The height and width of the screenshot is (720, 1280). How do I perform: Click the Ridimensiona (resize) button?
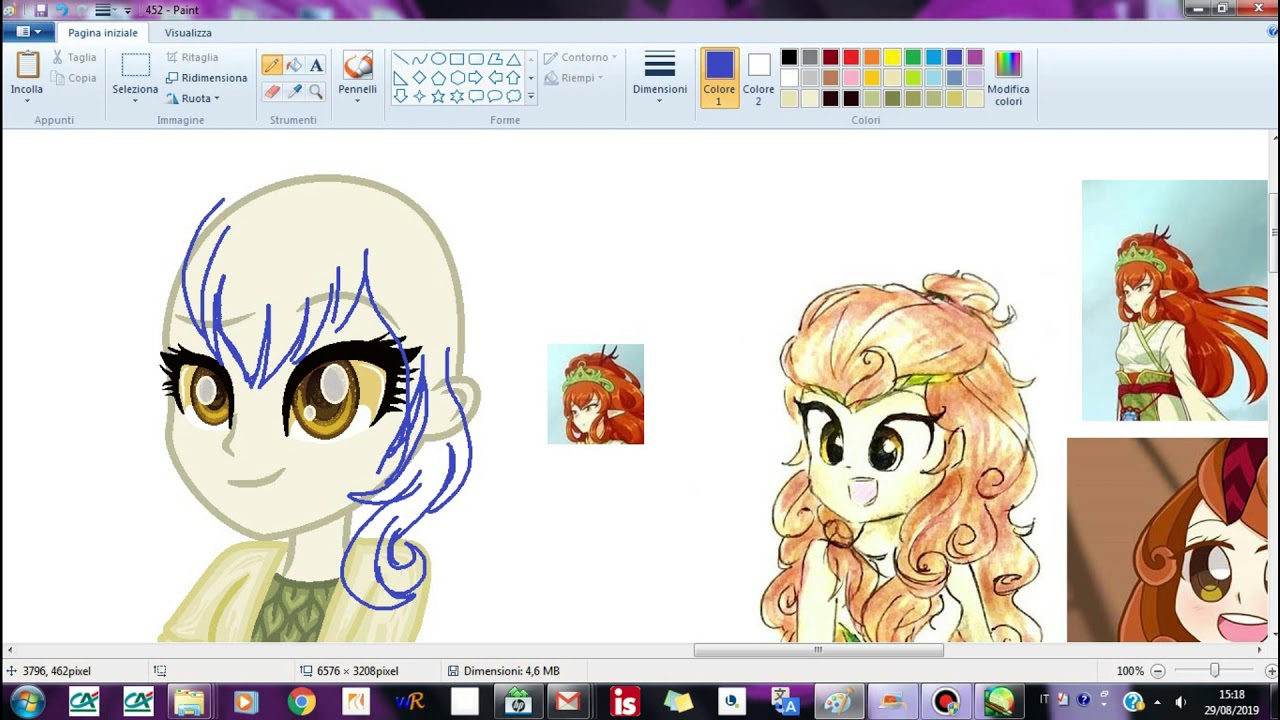pos(206,78)
